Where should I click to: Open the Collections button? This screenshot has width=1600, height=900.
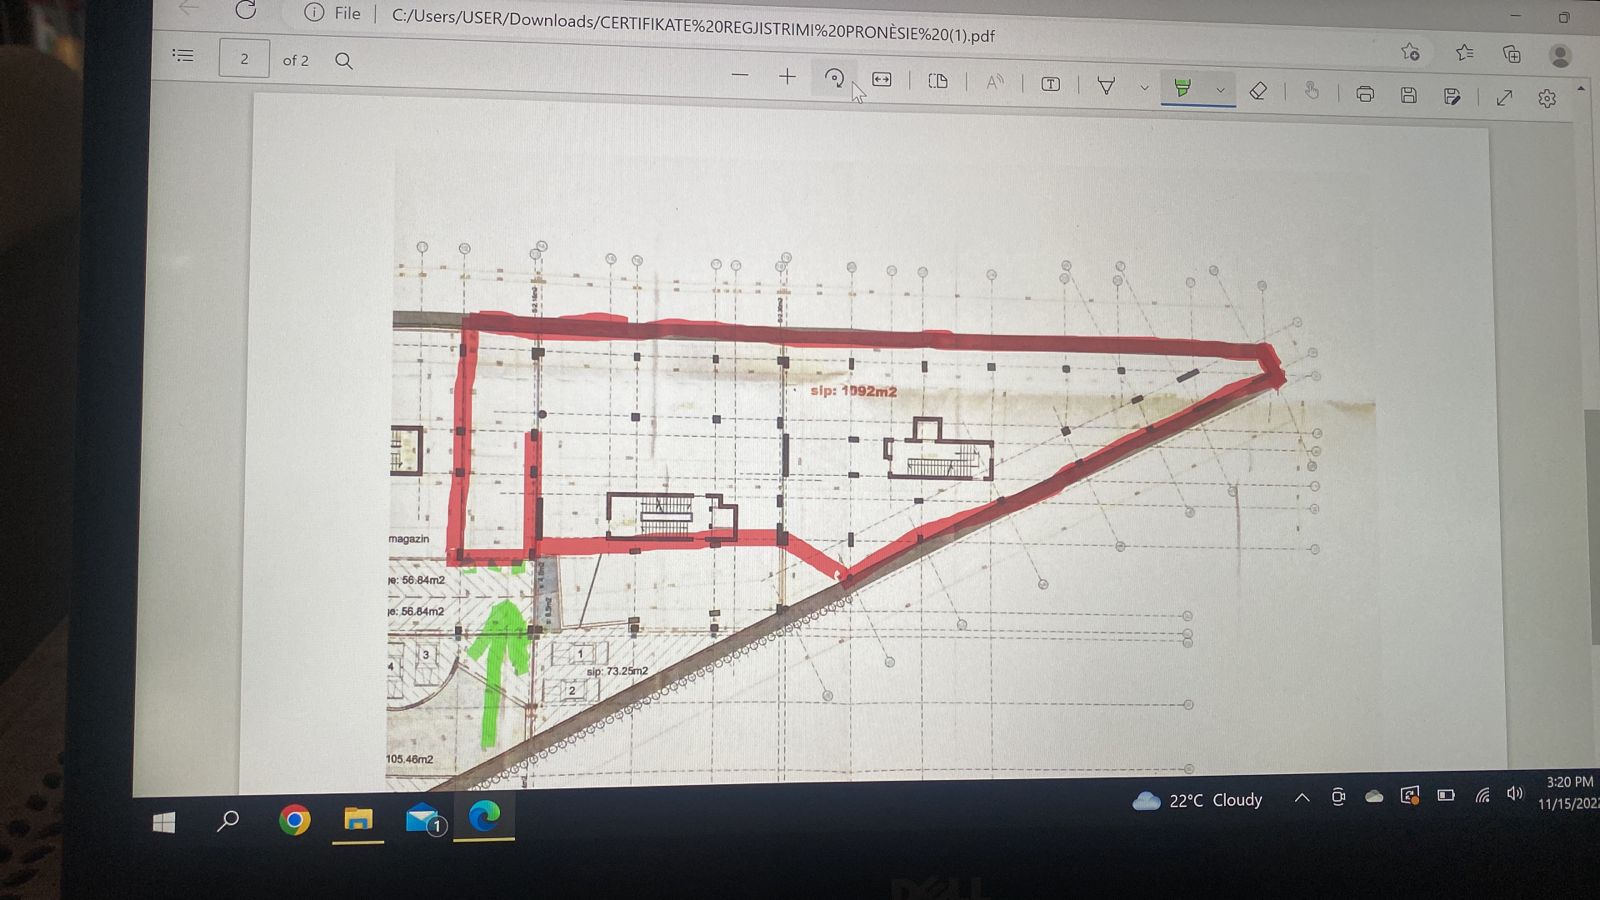pyautogui.click(x=1512, y=54)
